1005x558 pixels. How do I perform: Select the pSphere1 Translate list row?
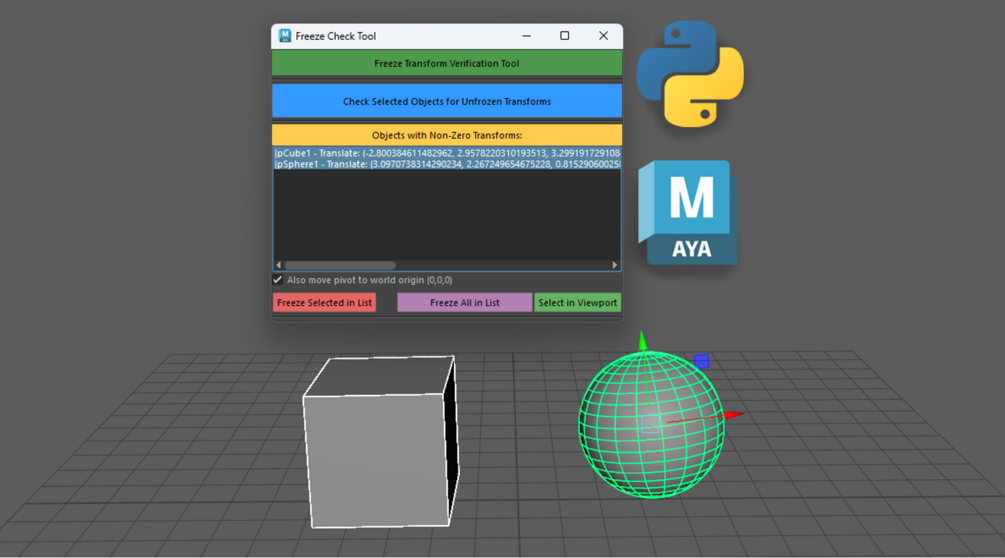[x=447, y=164]
